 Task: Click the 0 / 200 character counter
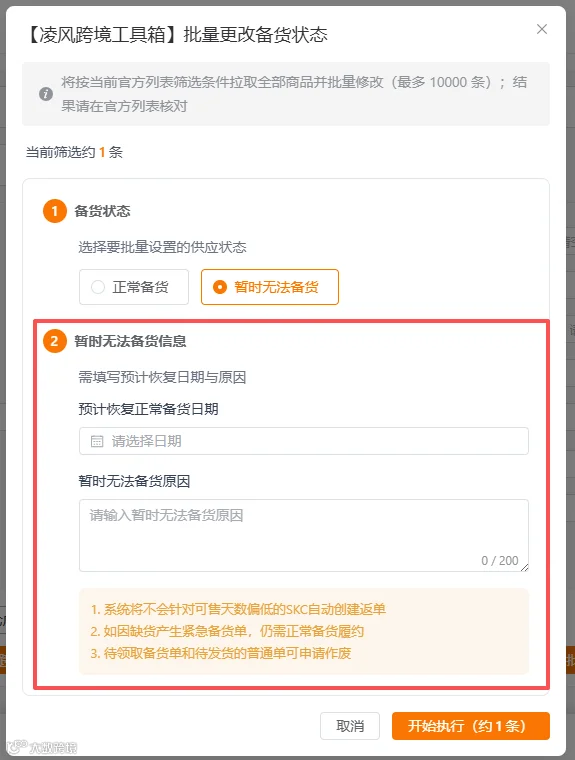click(x=499, y=561)
